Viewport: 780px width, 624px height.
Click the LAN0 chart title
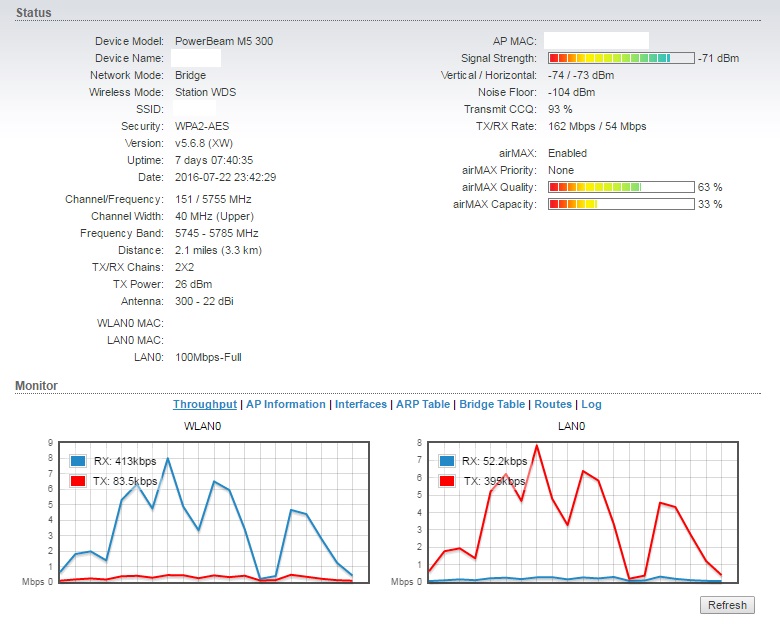[x=572, y=426]
